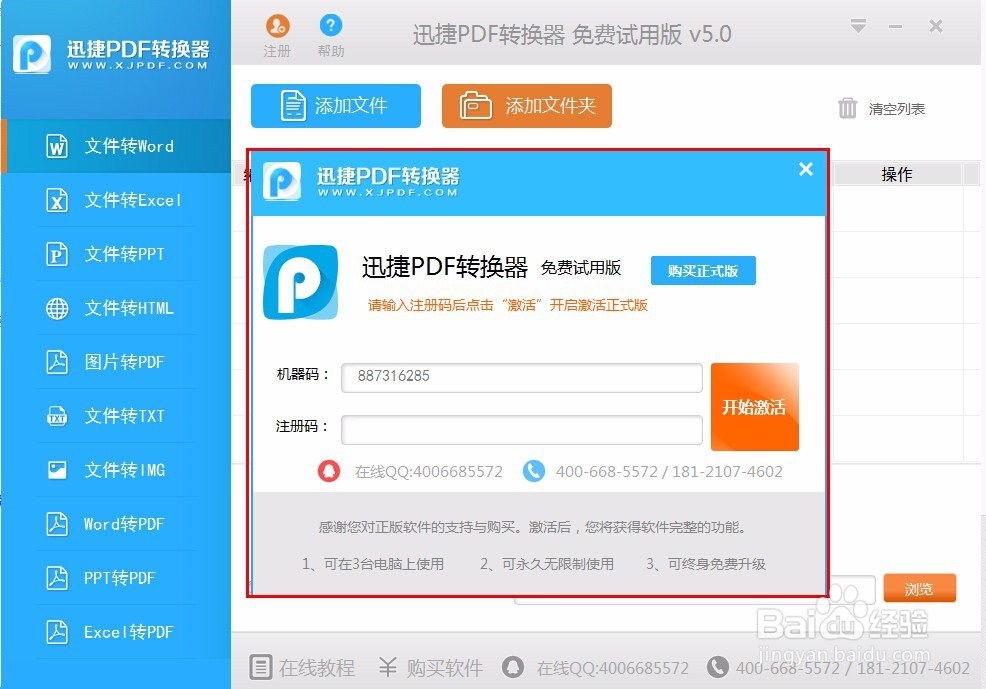Click the 图片转PDF sidebar PDF icon
The image size is (986, 689).
coord(57,362)
